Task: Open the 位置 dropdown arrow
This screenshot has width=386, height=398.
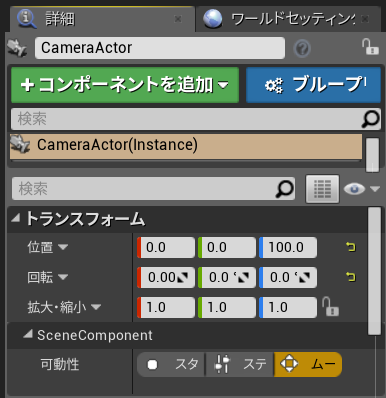Action: click(63, 247)
